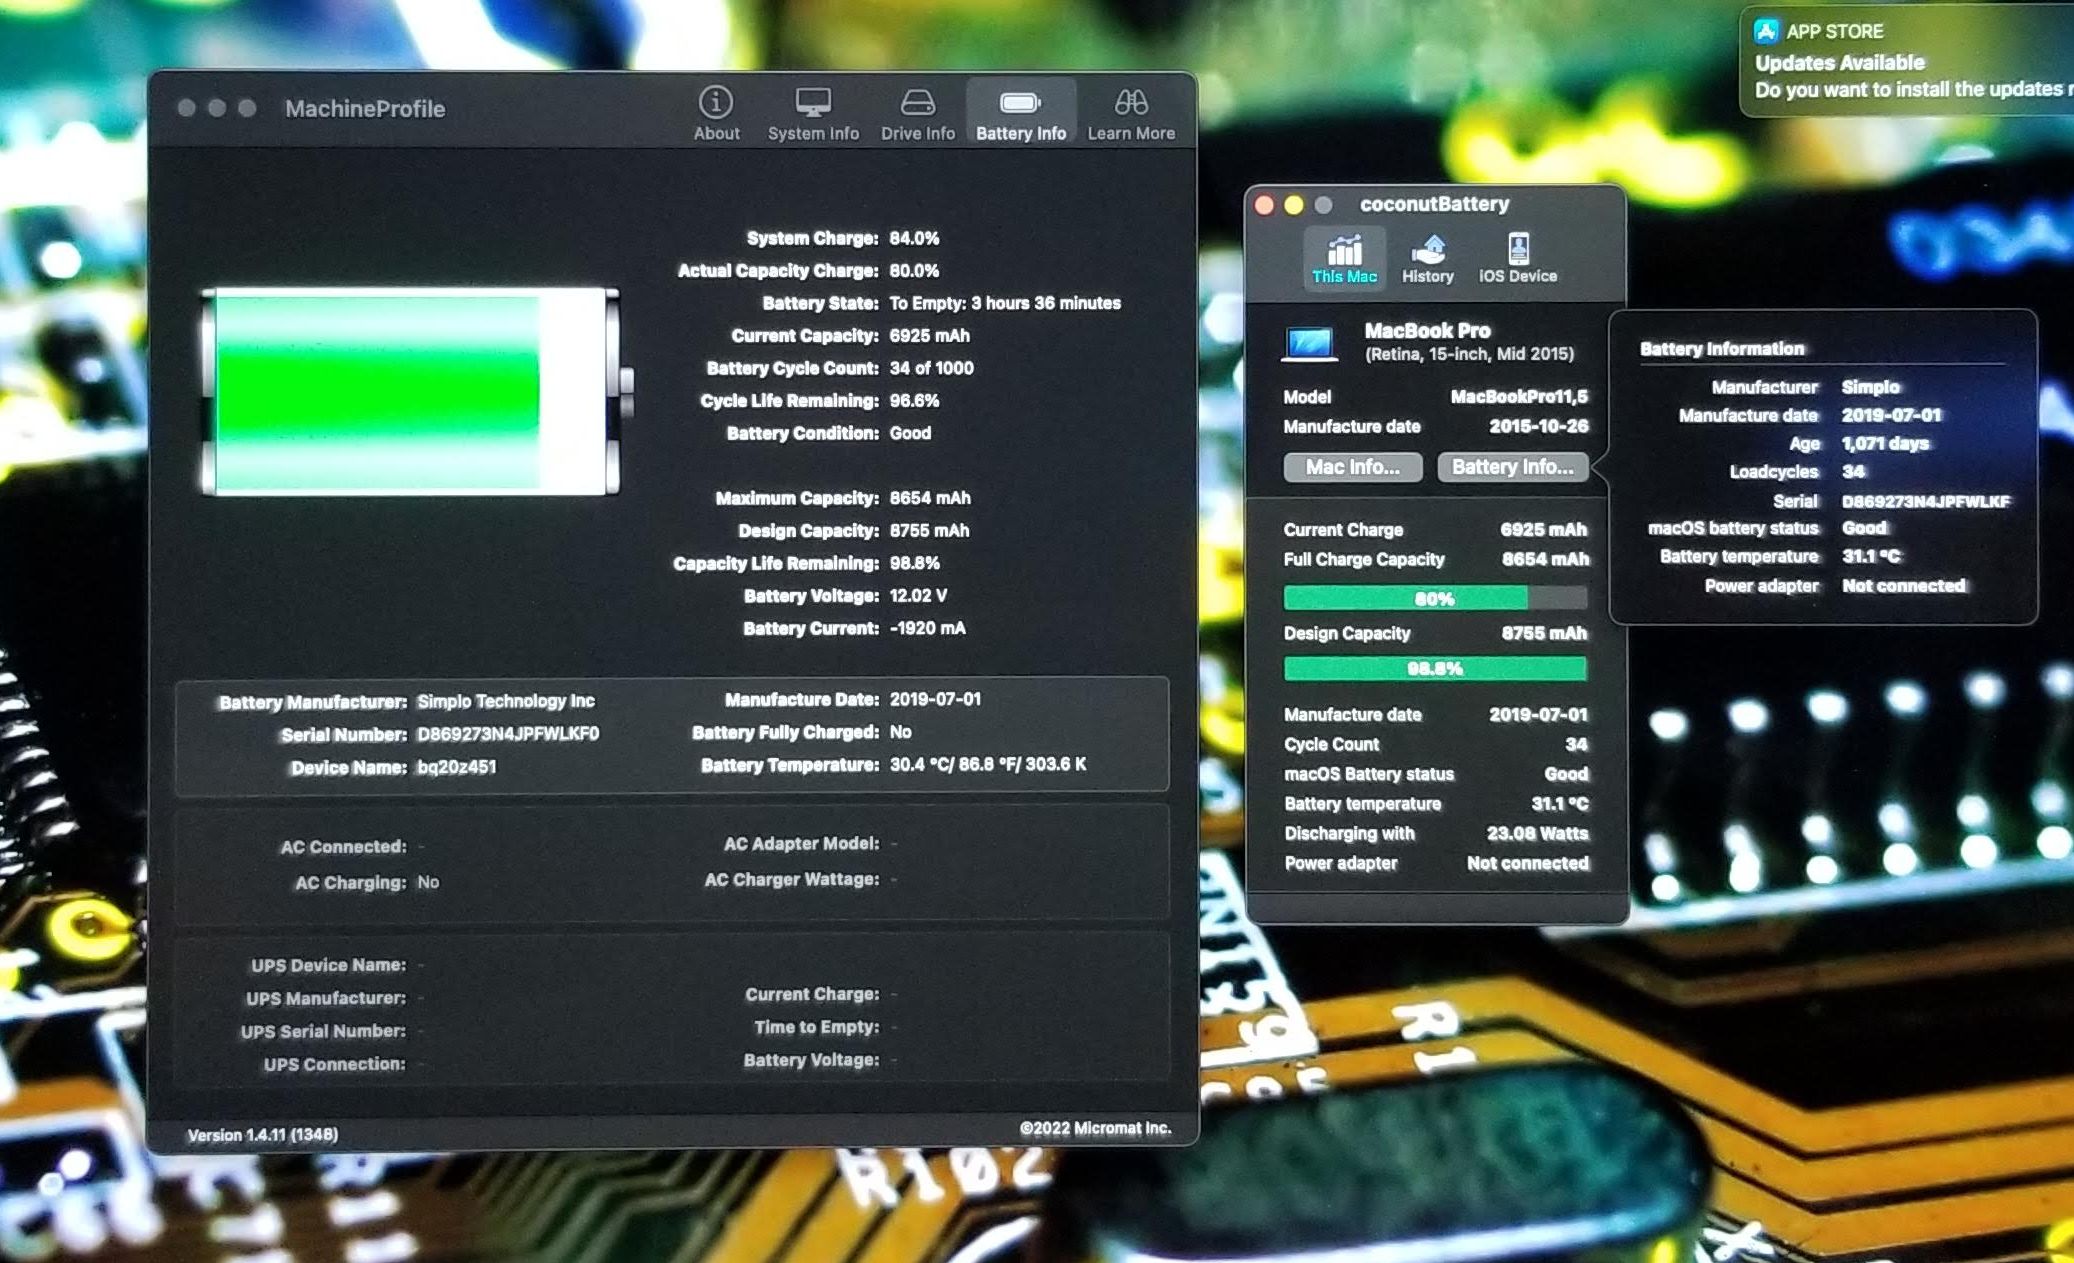The image size is (2074, 1263).
Task: Click "8654 mAh" beside Full Charge Capacity
Action: 1545,559
